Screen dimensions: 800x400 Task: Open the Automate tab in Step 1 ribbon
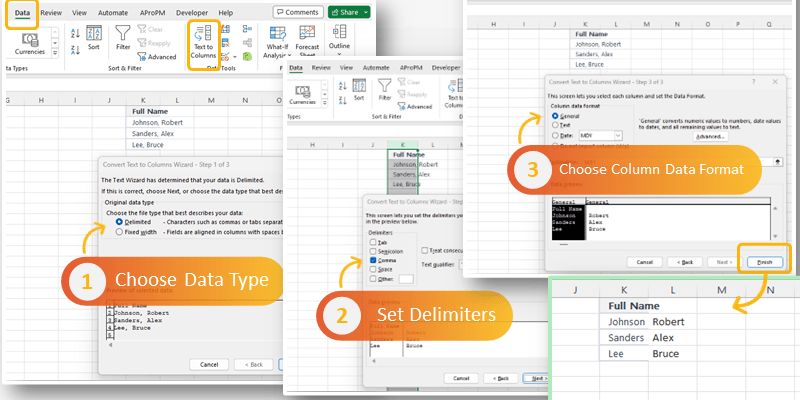coord(113,13)
